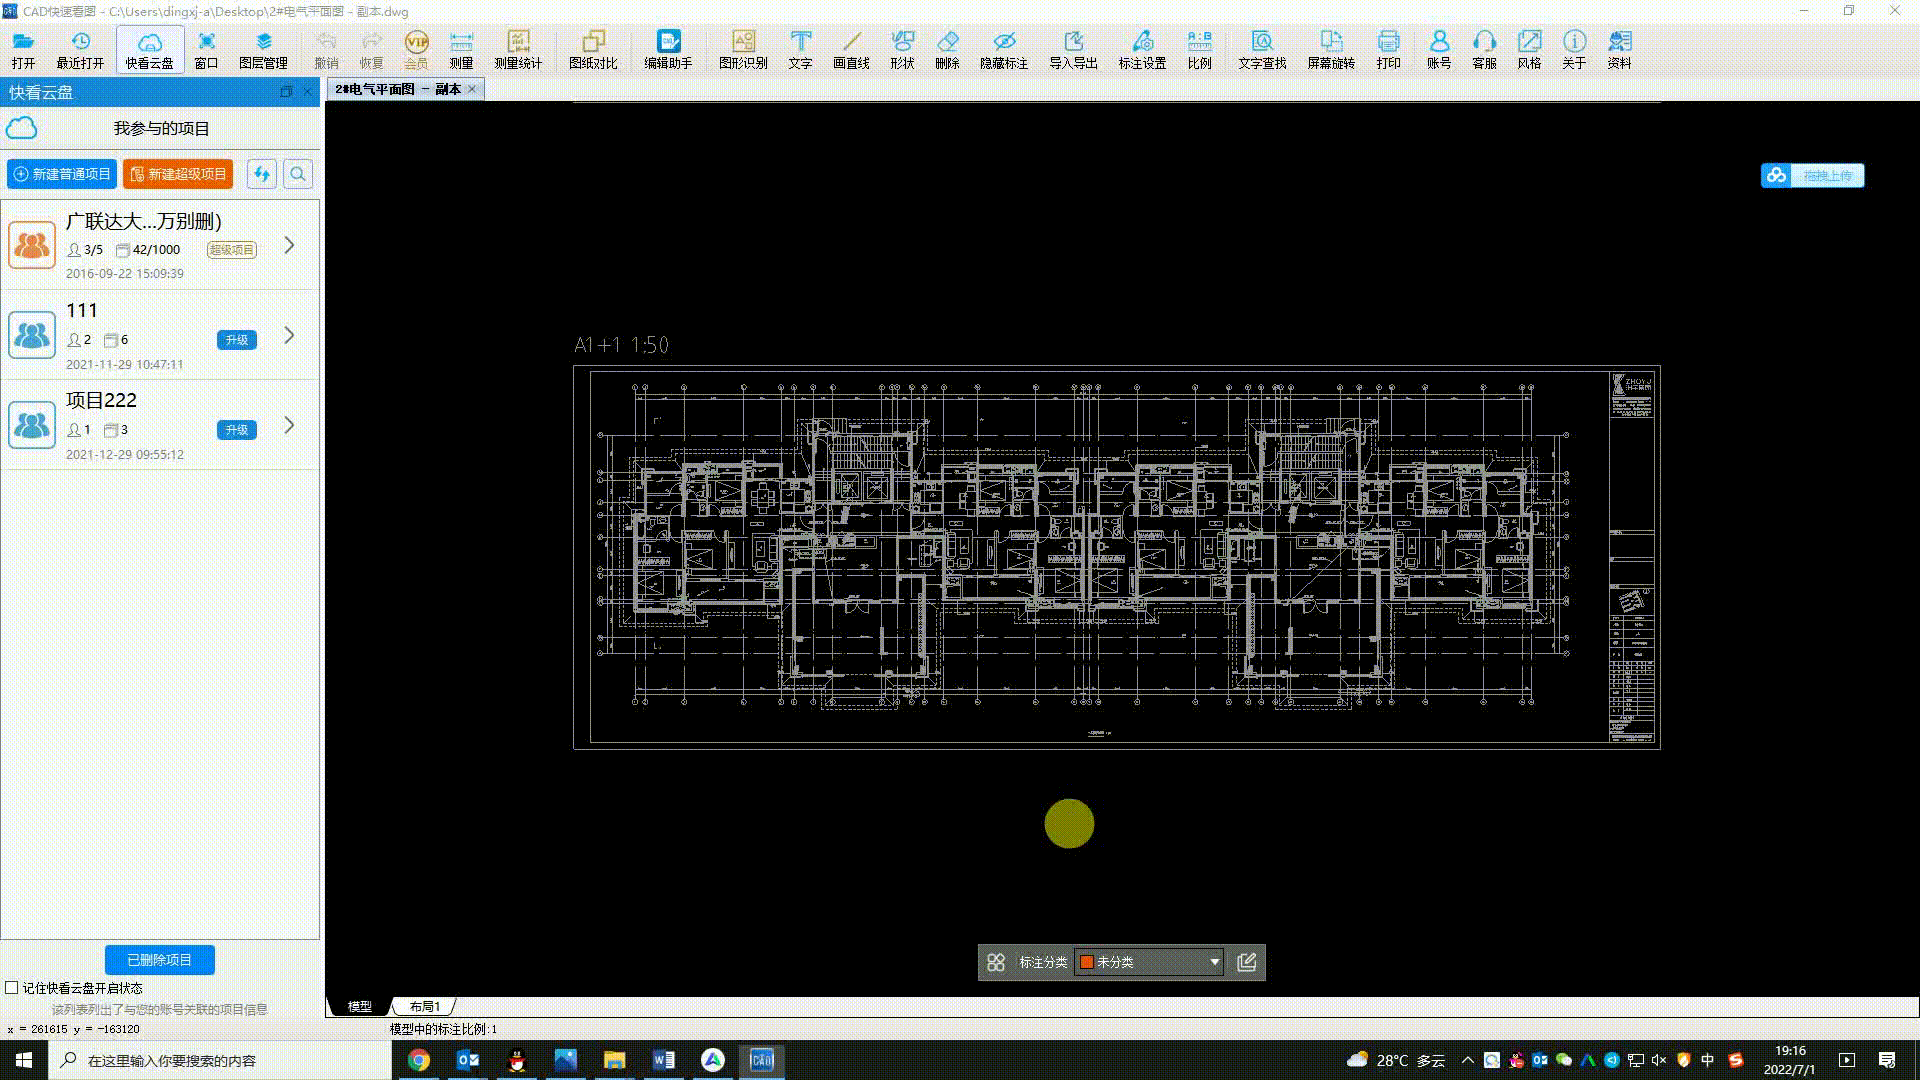Click the 拖拽上传 upload button

1813,175
